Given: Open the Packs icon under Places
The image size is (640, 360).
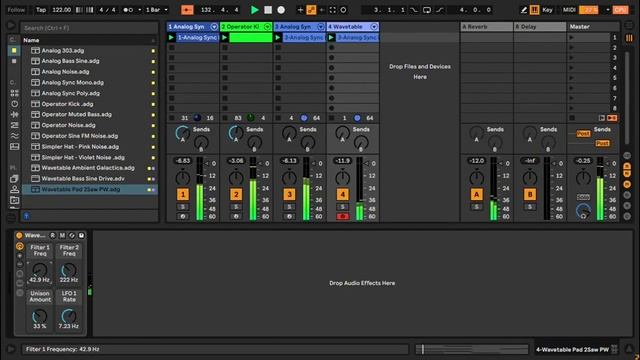Looking at the screenshot, I should [x=14, y=179].
